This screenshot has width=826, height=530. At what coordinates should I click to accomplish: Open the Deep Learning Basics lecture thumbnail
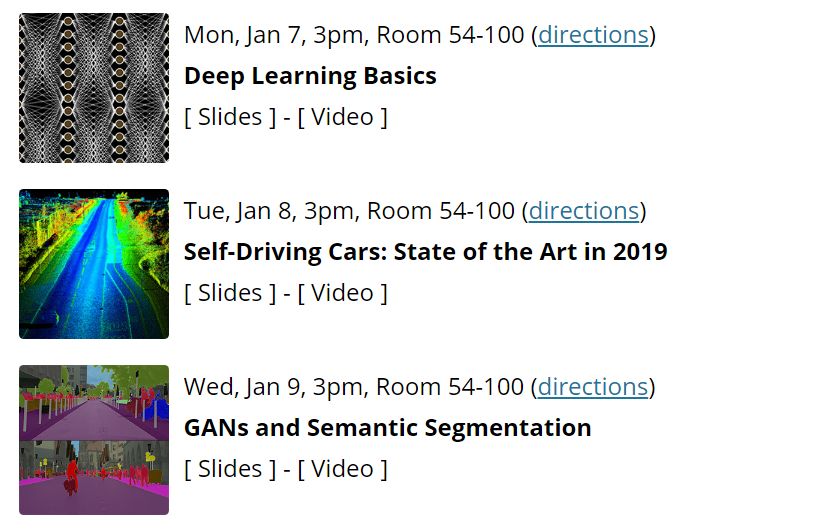(94, 88)
